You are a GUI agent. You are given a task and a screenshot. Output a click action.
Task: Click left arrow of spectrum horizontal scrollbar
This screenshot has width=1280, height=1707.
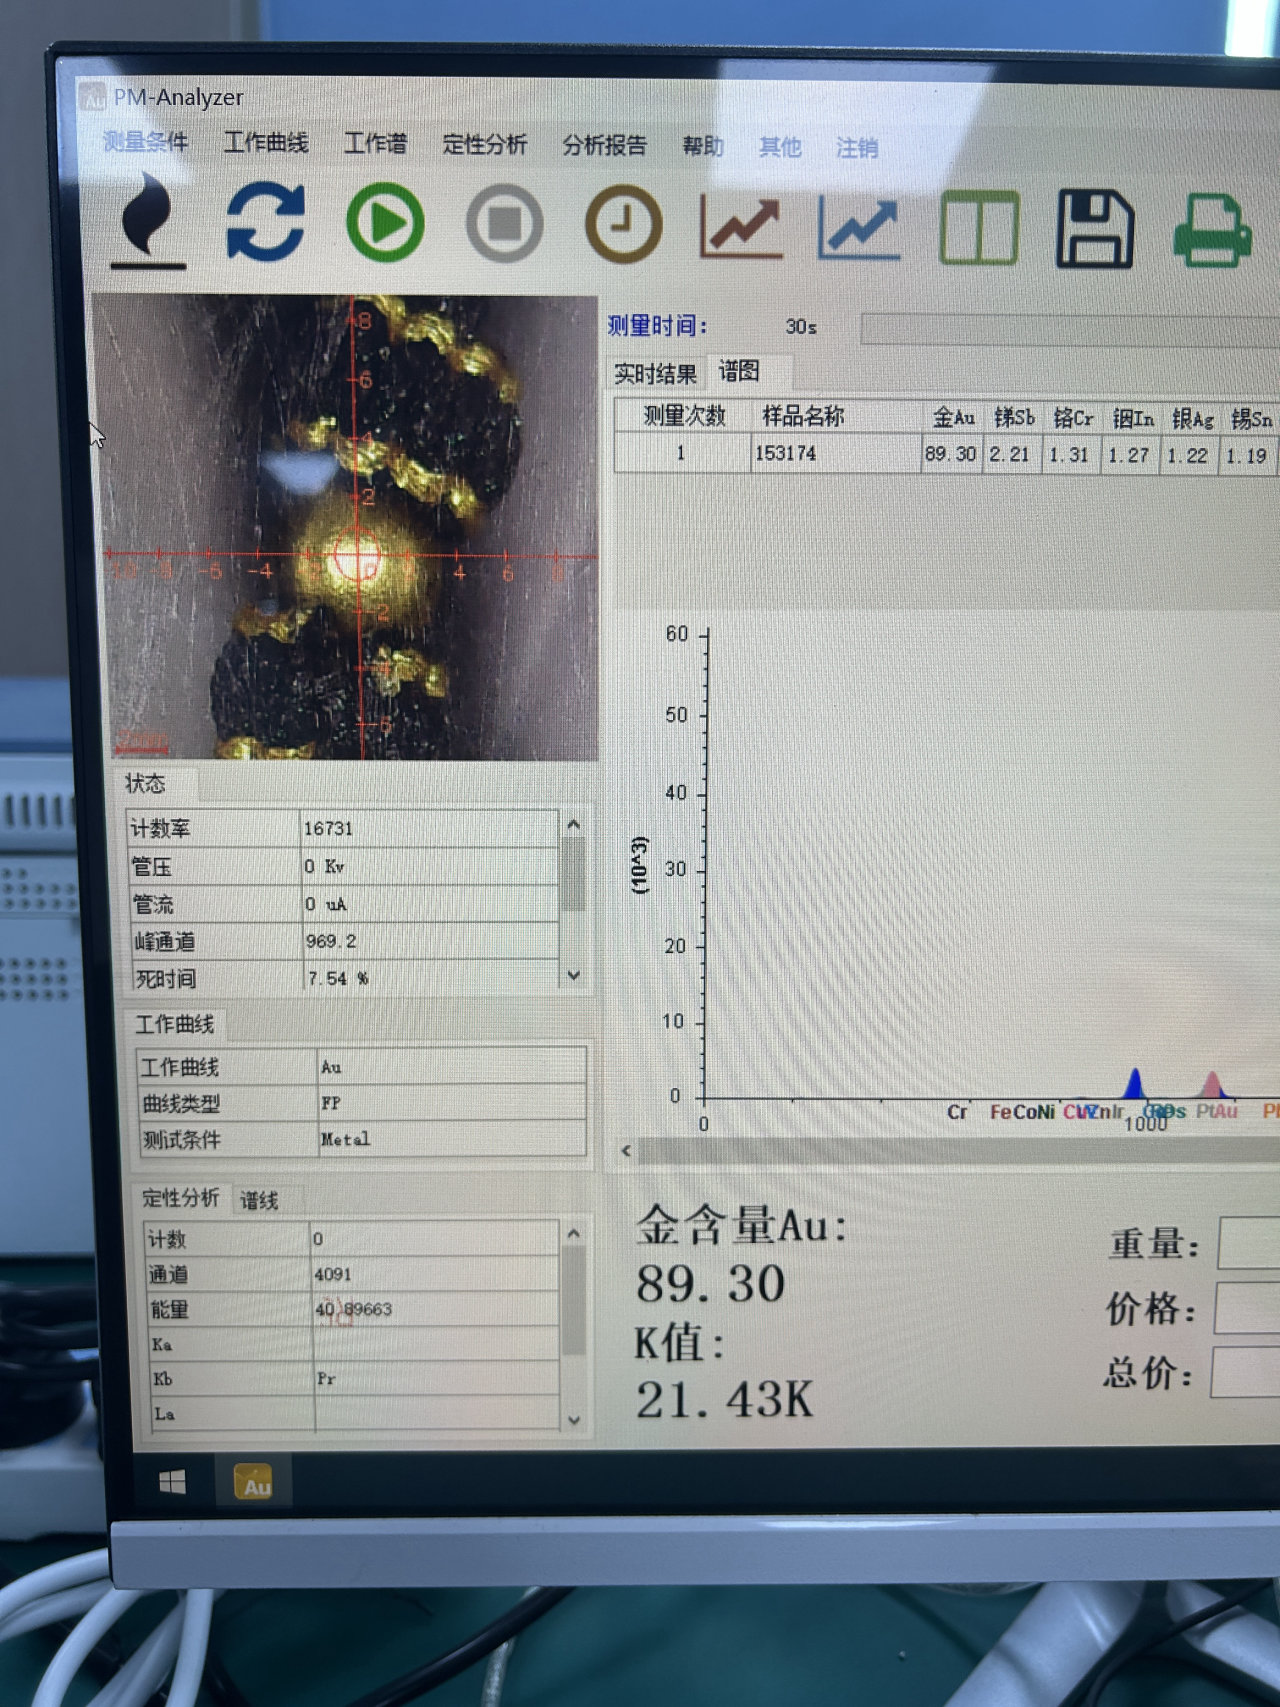(x=626, y=1151)
